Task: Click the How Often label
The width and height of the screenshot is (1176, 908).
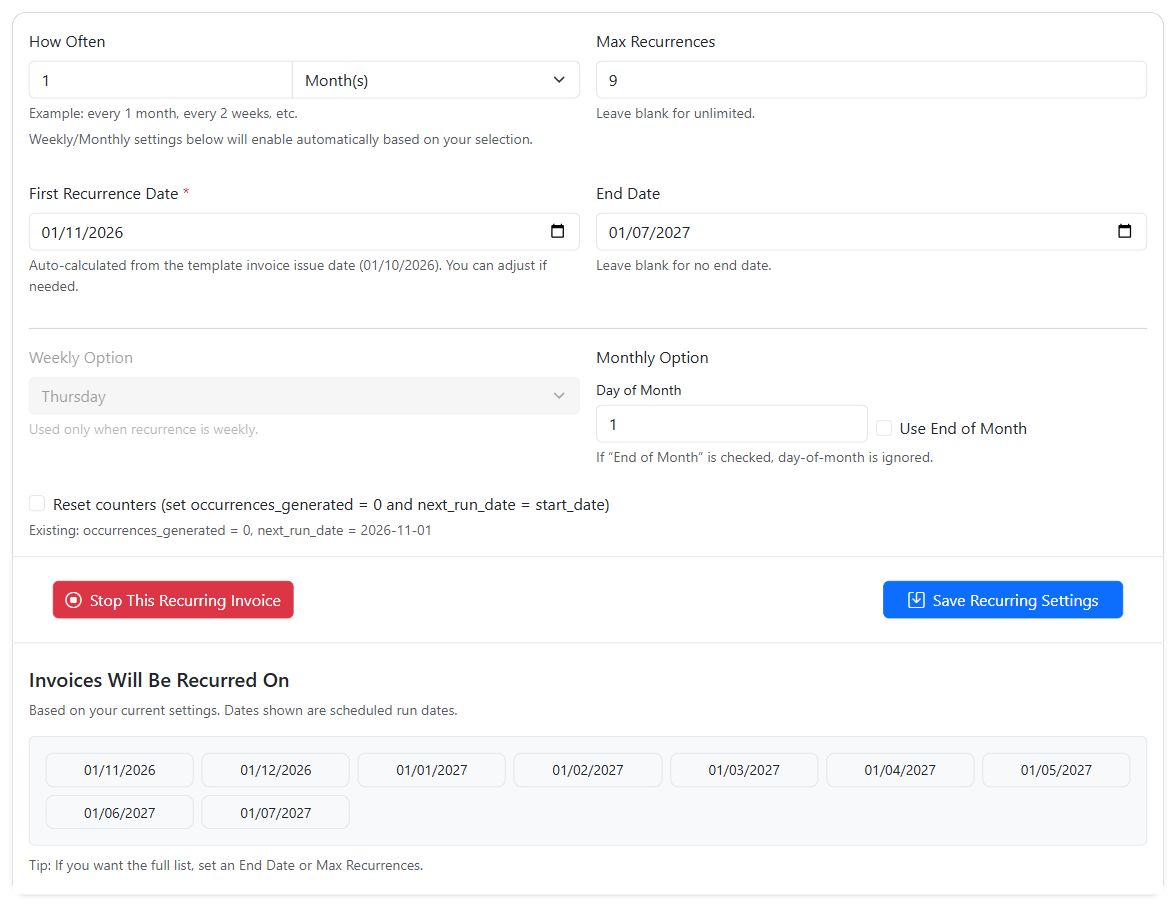Action: (67, 42)
